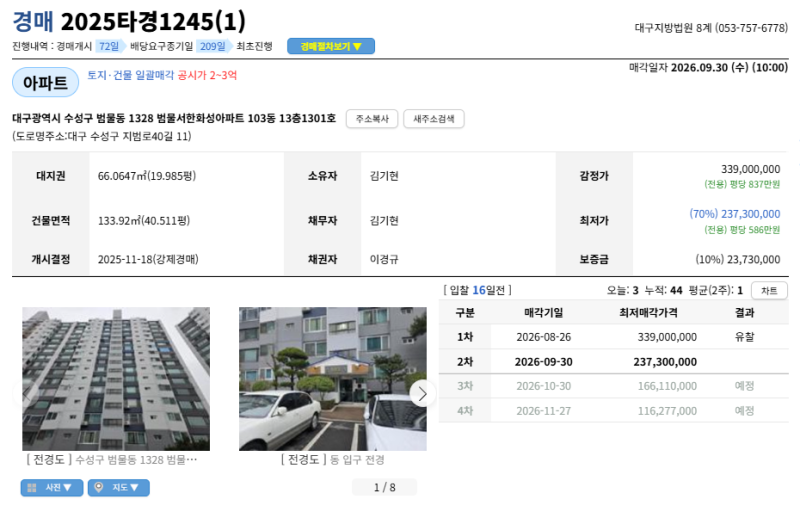800x524 pixels.
Task: Click the 새주소검색 button
Action: (x=434, y=119)
